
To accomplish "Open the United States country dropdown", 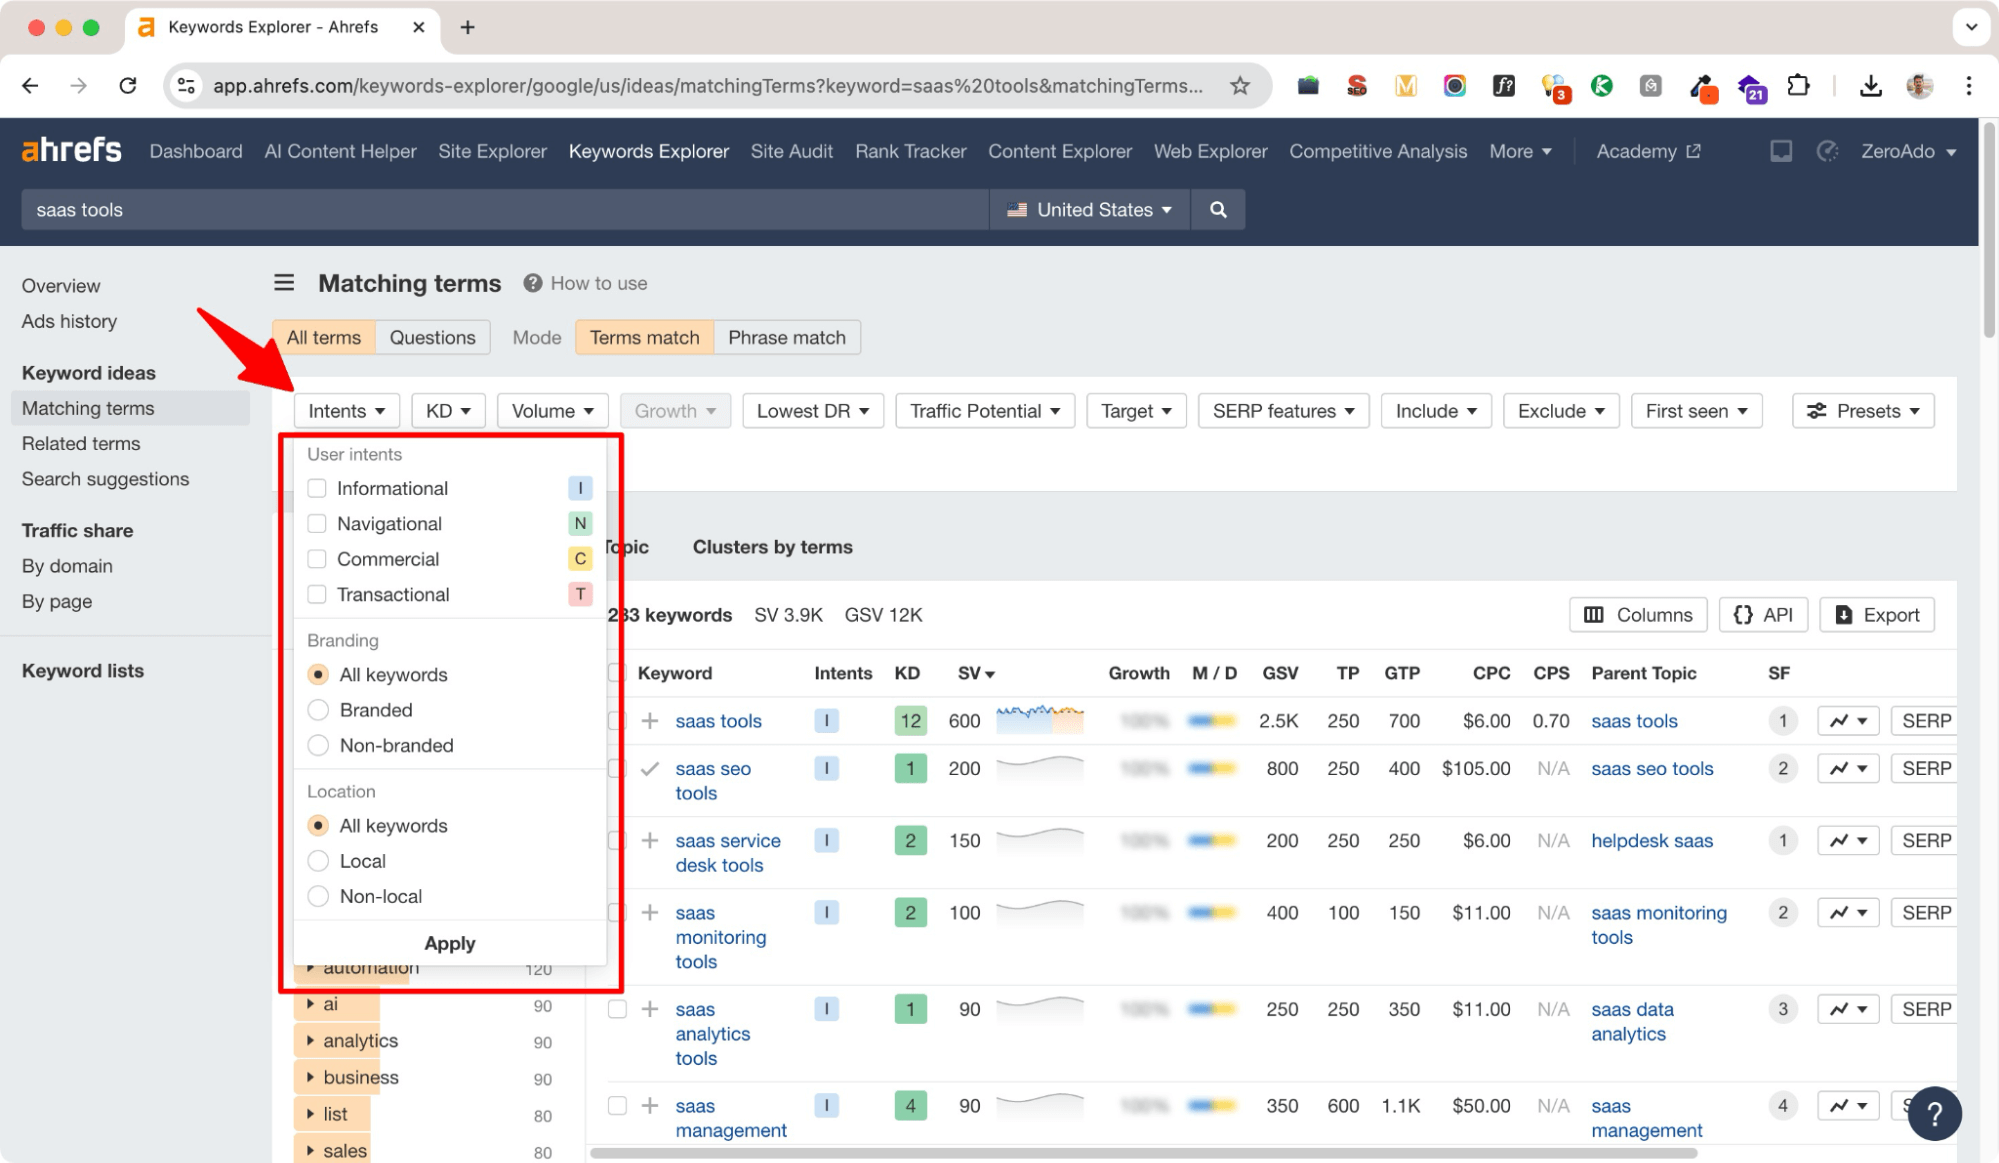I will coord(1090,210).
